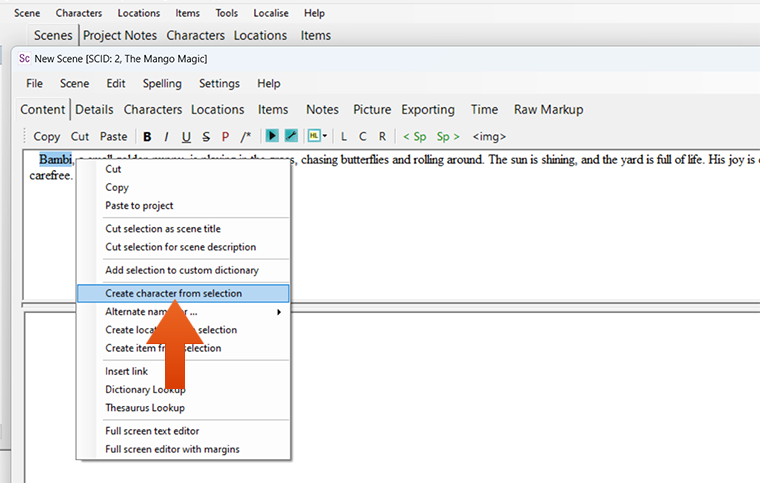Switch to the Exporting tab
The height and width of the screenshot is (483, 760).
click(x=428, y=110)
